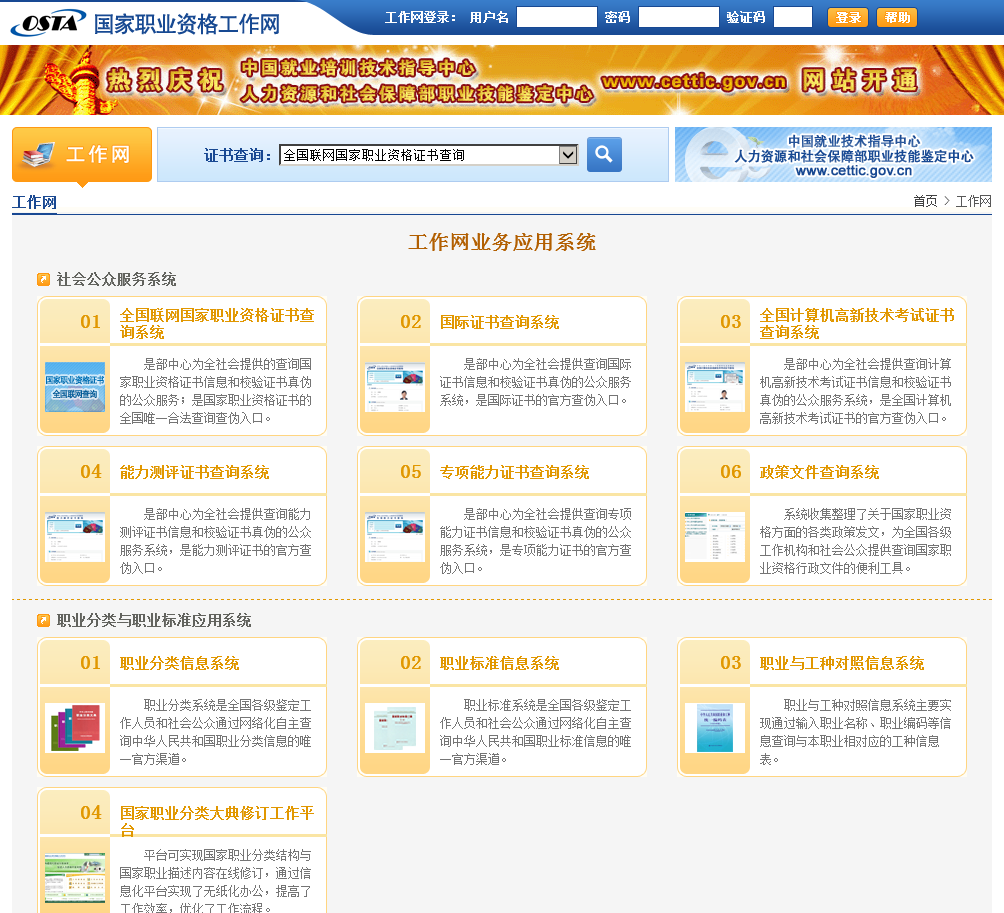The height and width of the screenshot is (913, 1004).
Task: Click the 全国计算机高新技术考试 thumbnail image
Action: click(715, 387)
